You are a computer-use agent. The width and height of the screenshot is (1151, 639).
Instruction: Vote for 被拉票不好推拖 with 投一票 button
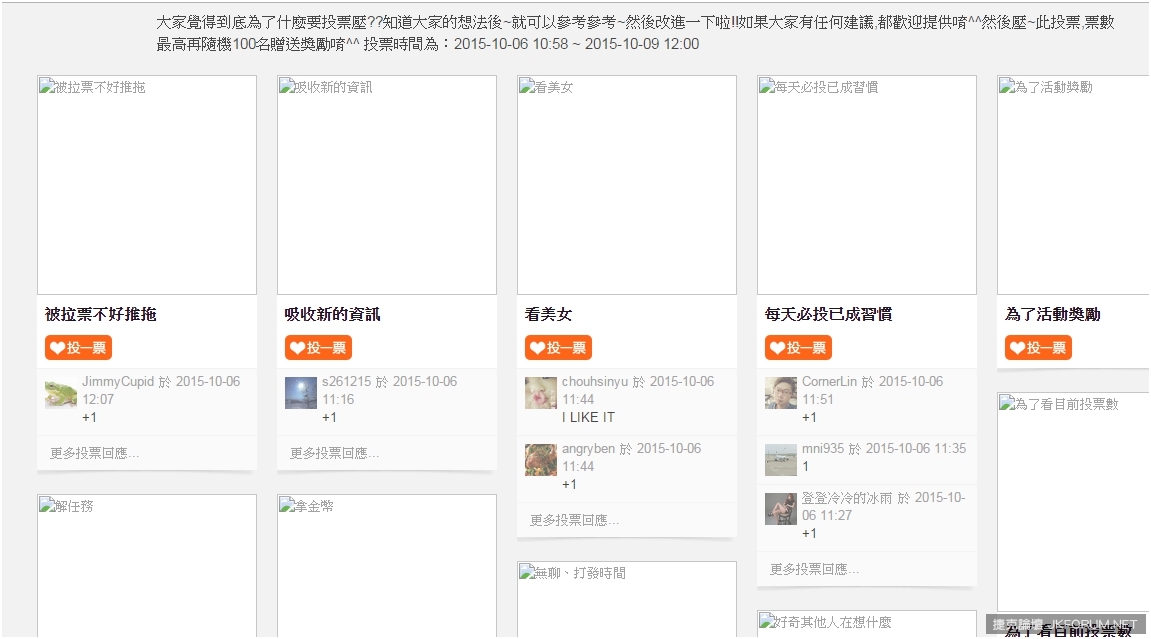[x=78, y=348]
